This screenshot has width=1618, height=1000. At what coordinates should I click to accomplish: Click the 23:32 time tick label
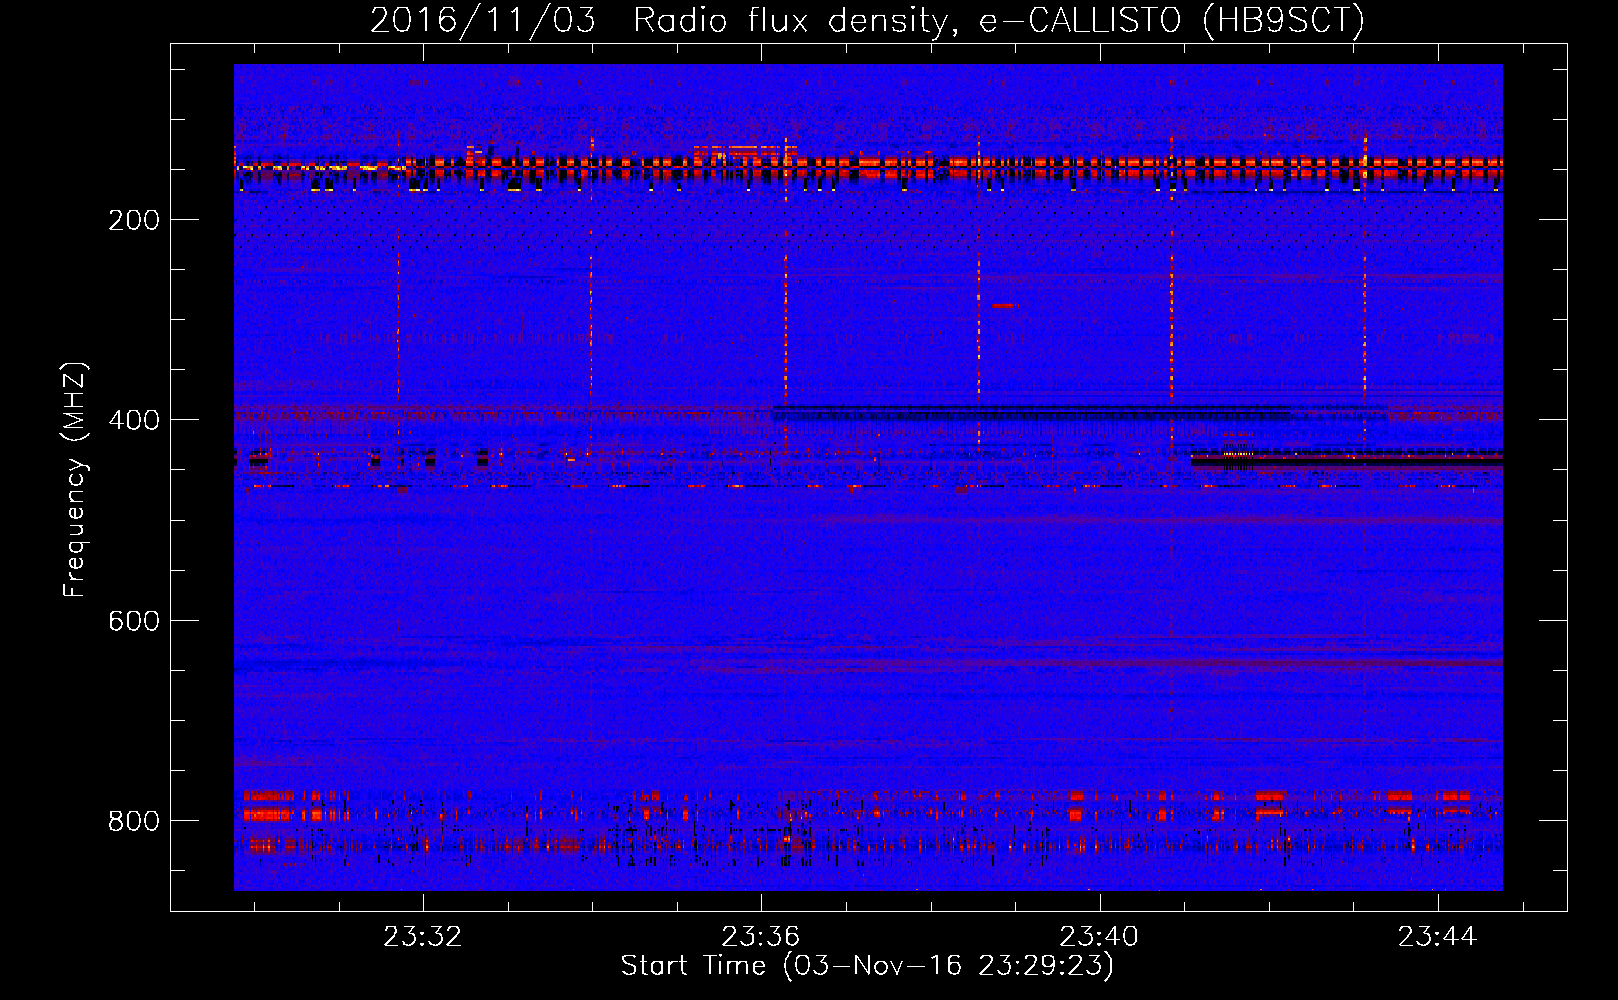tap(423, 936)
